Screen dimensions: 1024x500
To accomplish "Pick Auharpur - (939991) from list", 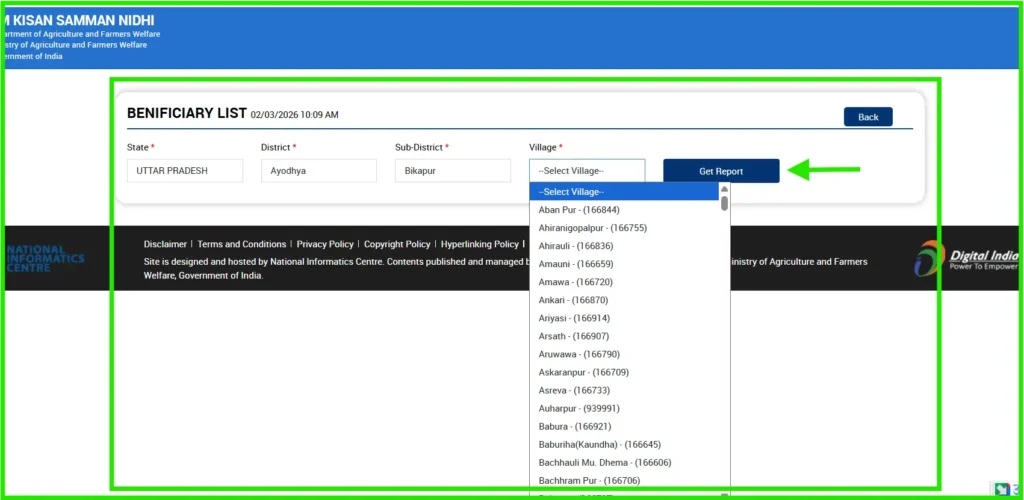I will tap(624, 409).
